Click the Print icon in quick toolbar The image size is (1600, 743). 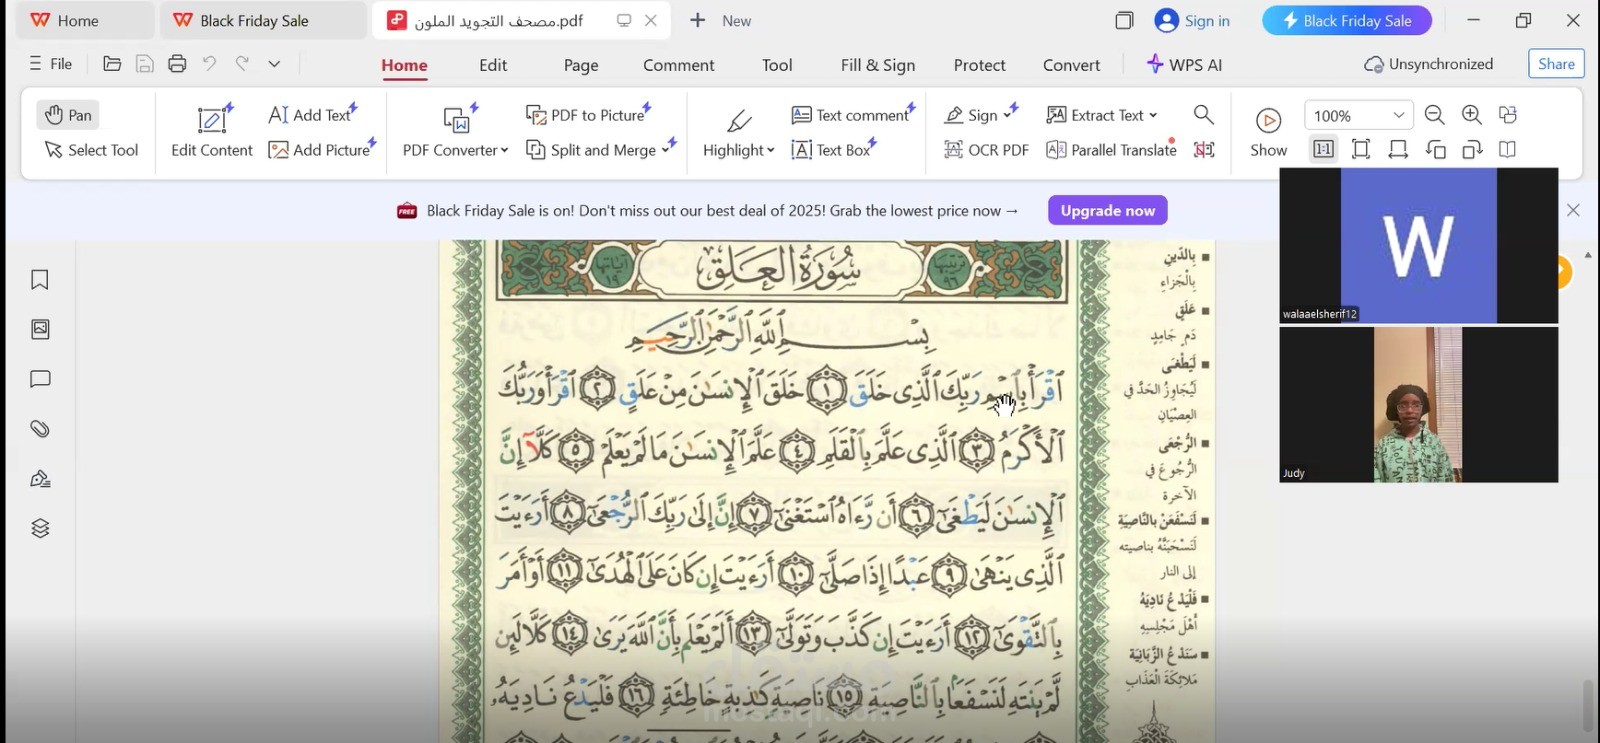[177, 64]
